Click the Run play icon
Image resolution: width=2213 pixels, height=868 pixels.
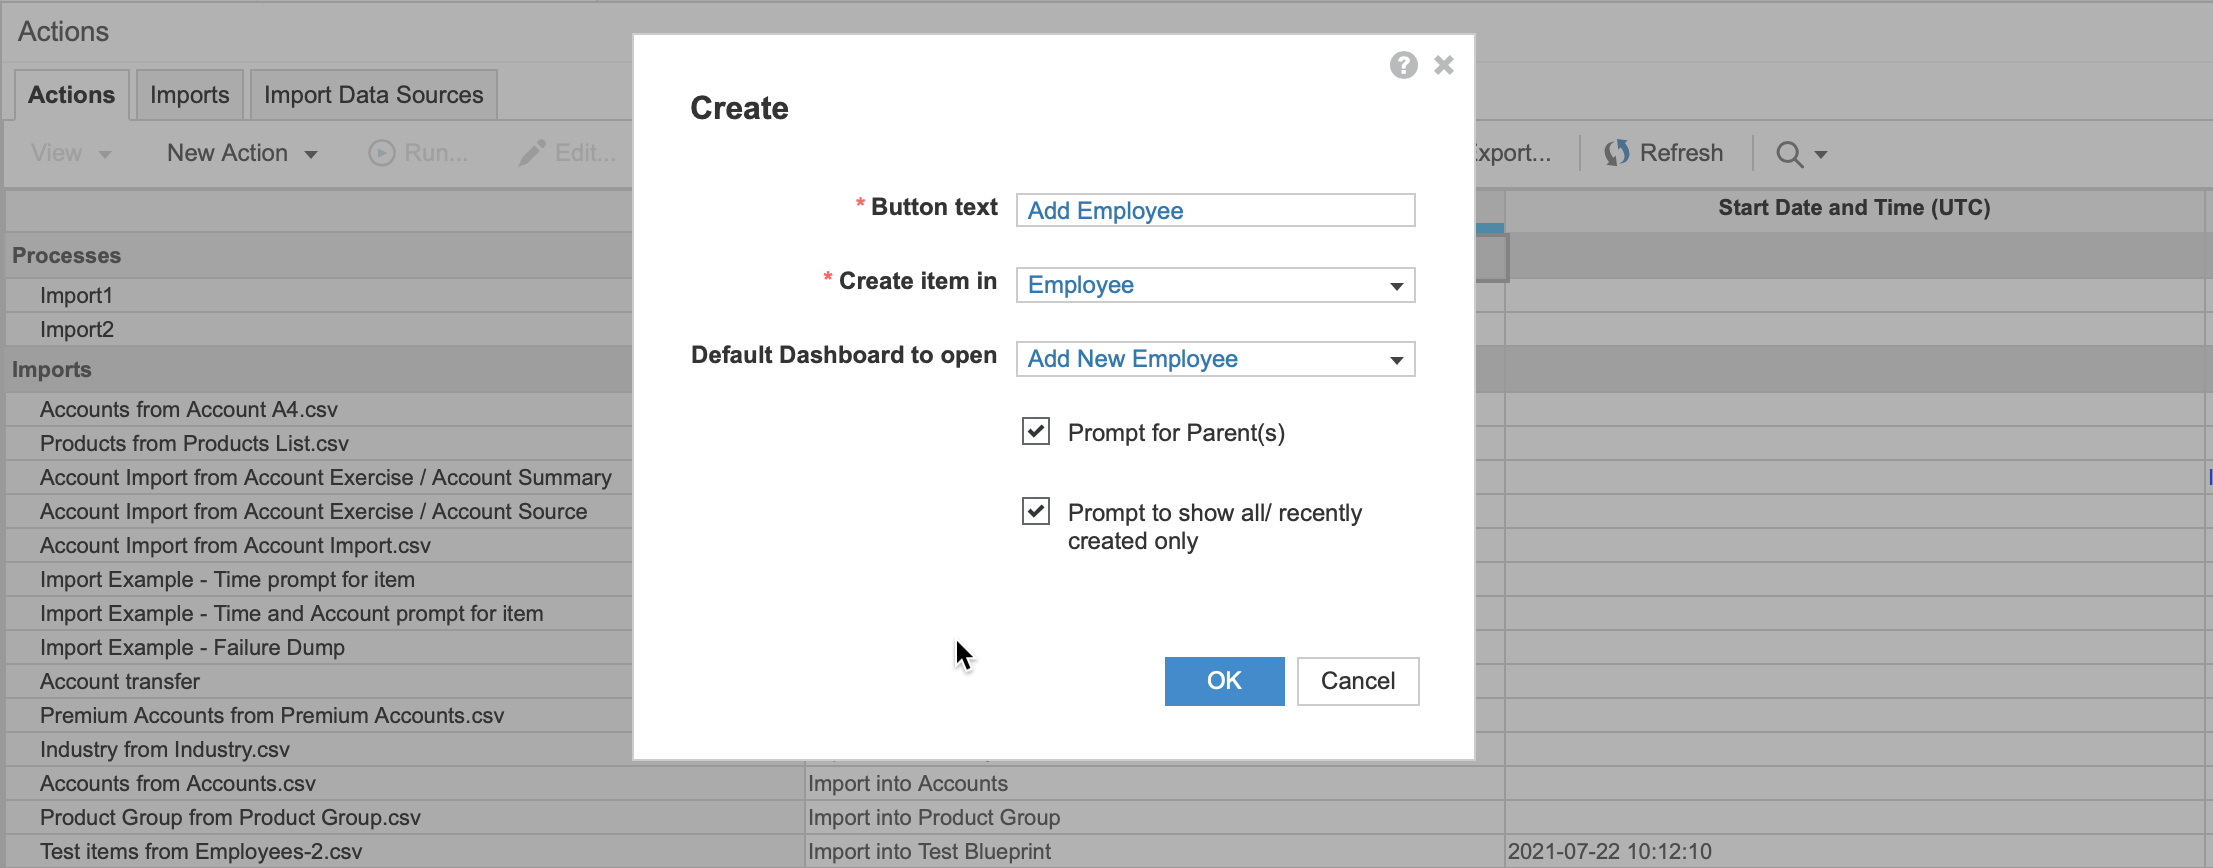click(381, 153)
